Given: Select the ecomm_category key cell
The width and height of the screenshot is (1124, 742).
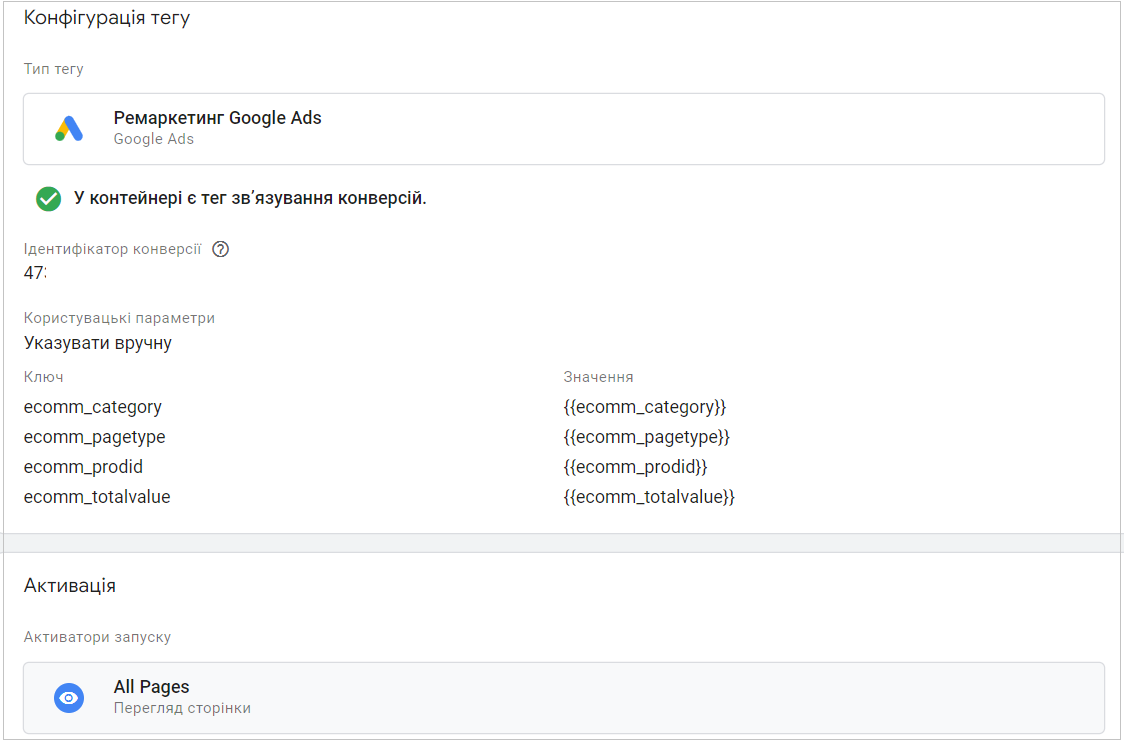Looking at the screenshot, I should [x=92, y=407].
